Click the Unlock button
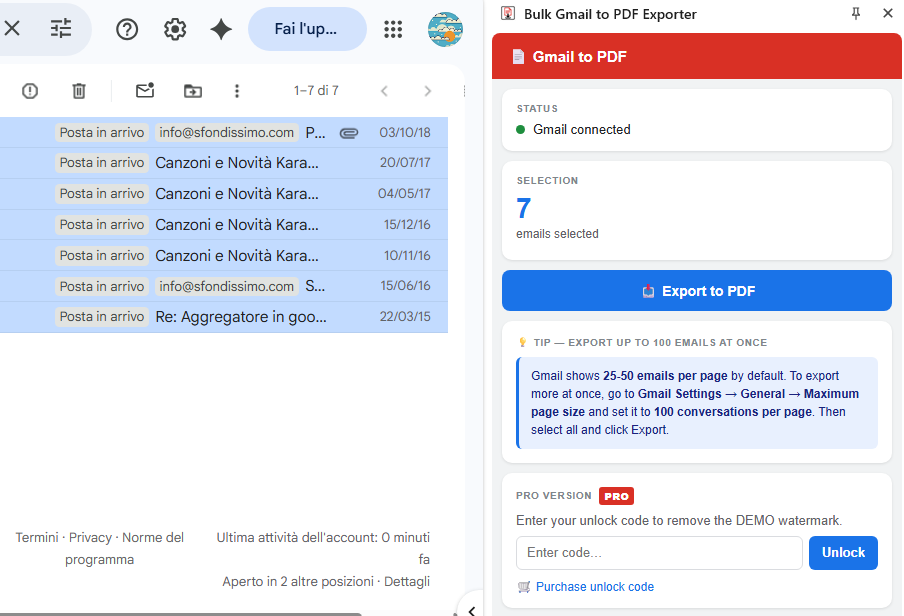The height and width of the screenshot is (616, 904). [843, 553]
